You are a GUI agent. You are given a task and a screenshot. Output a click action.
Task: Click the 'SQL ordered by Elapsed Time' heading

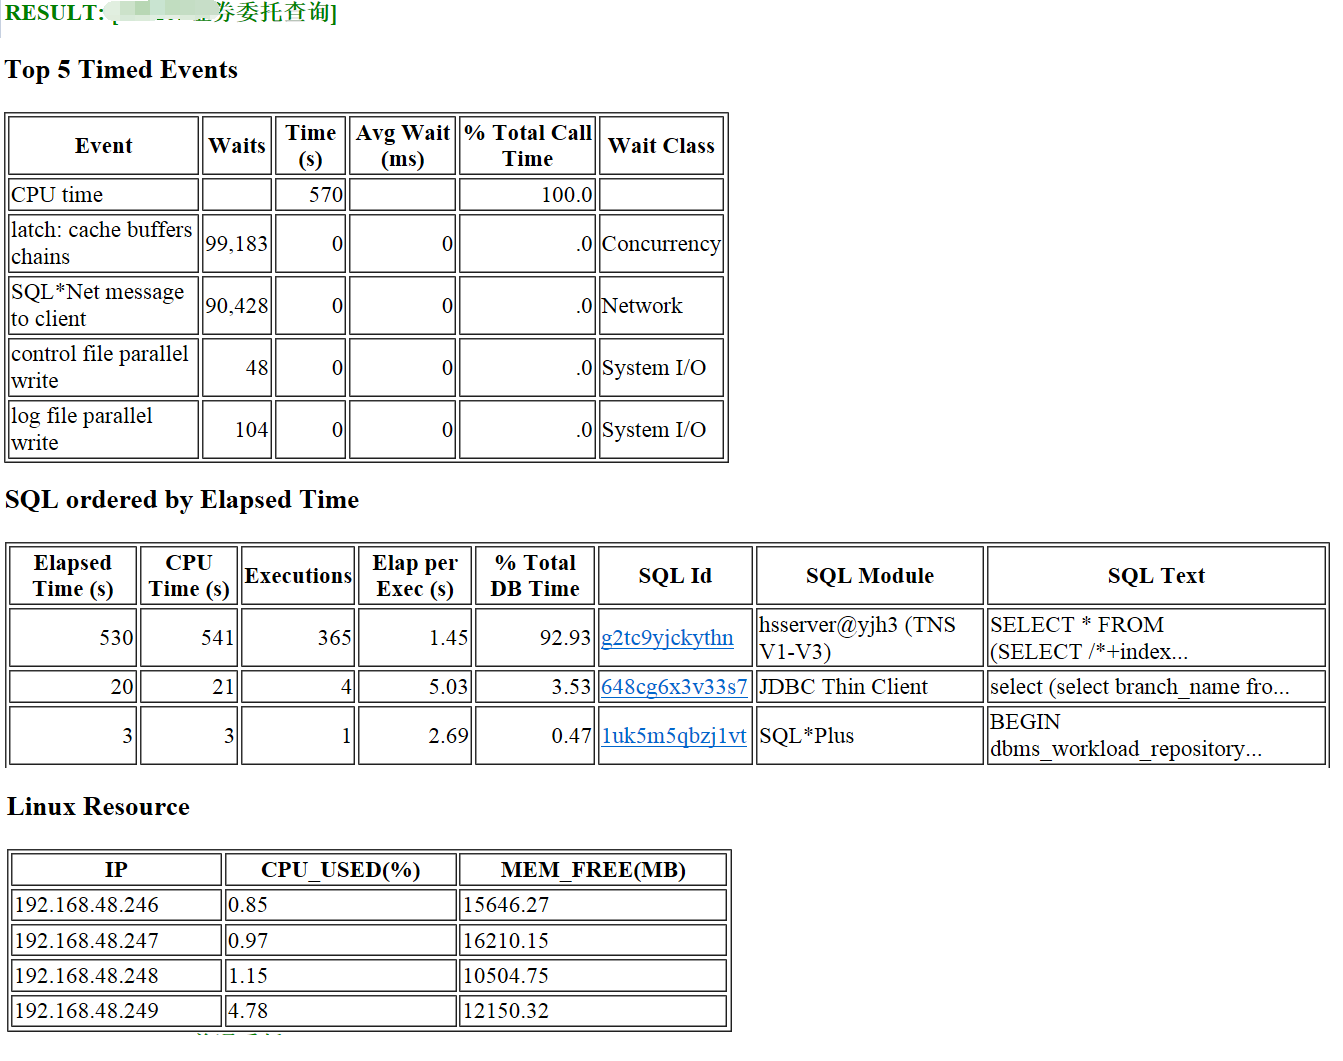point(182,500)
